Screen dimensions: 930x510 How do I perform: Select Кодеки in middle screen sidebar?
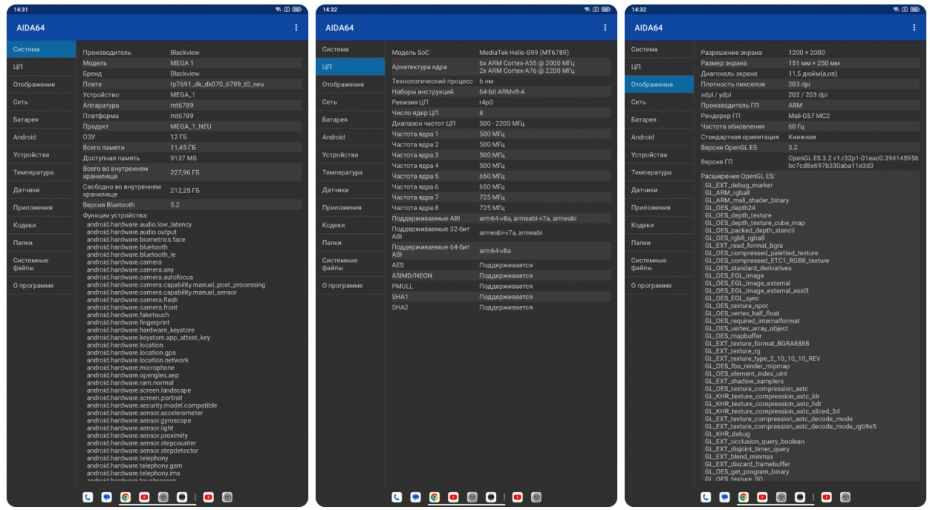click(351, 225)
